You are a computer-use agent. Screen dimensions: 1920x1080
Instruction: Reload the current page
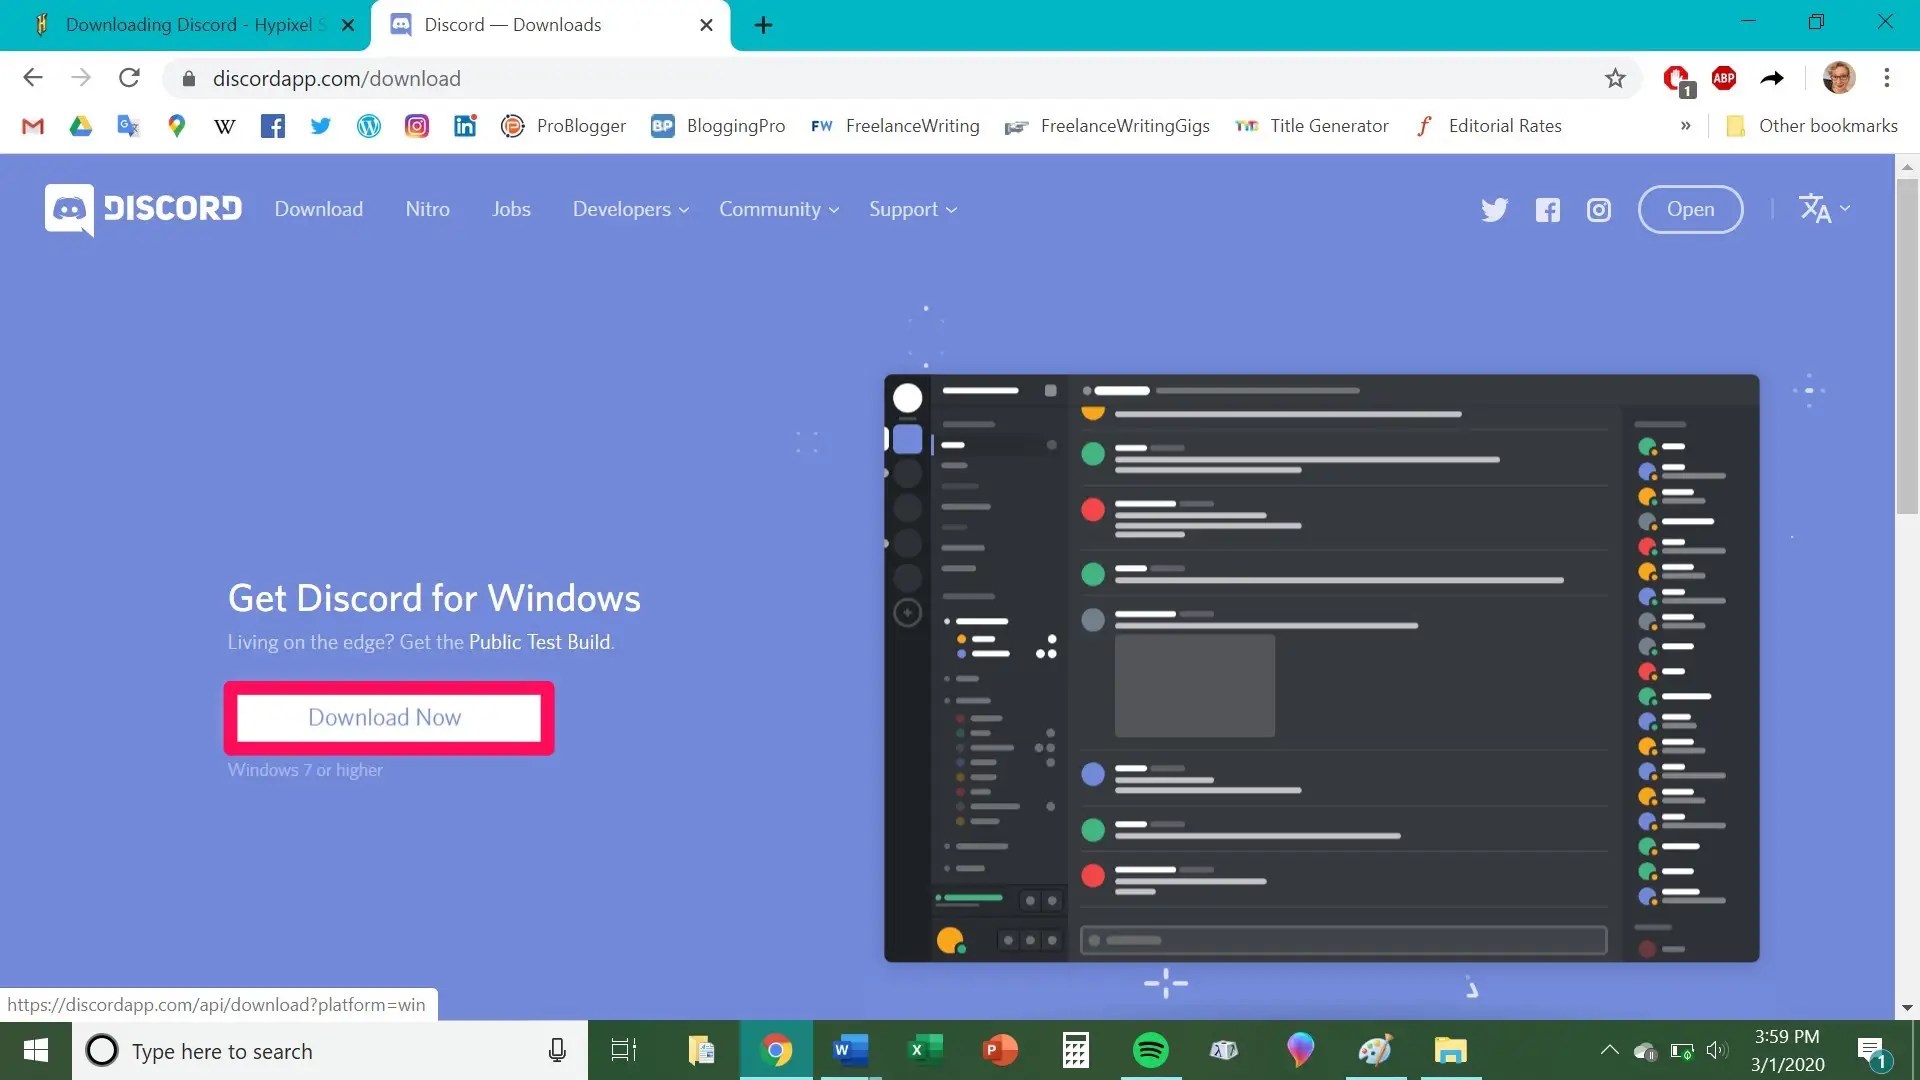pyautogui.click(x=129, y=78)
